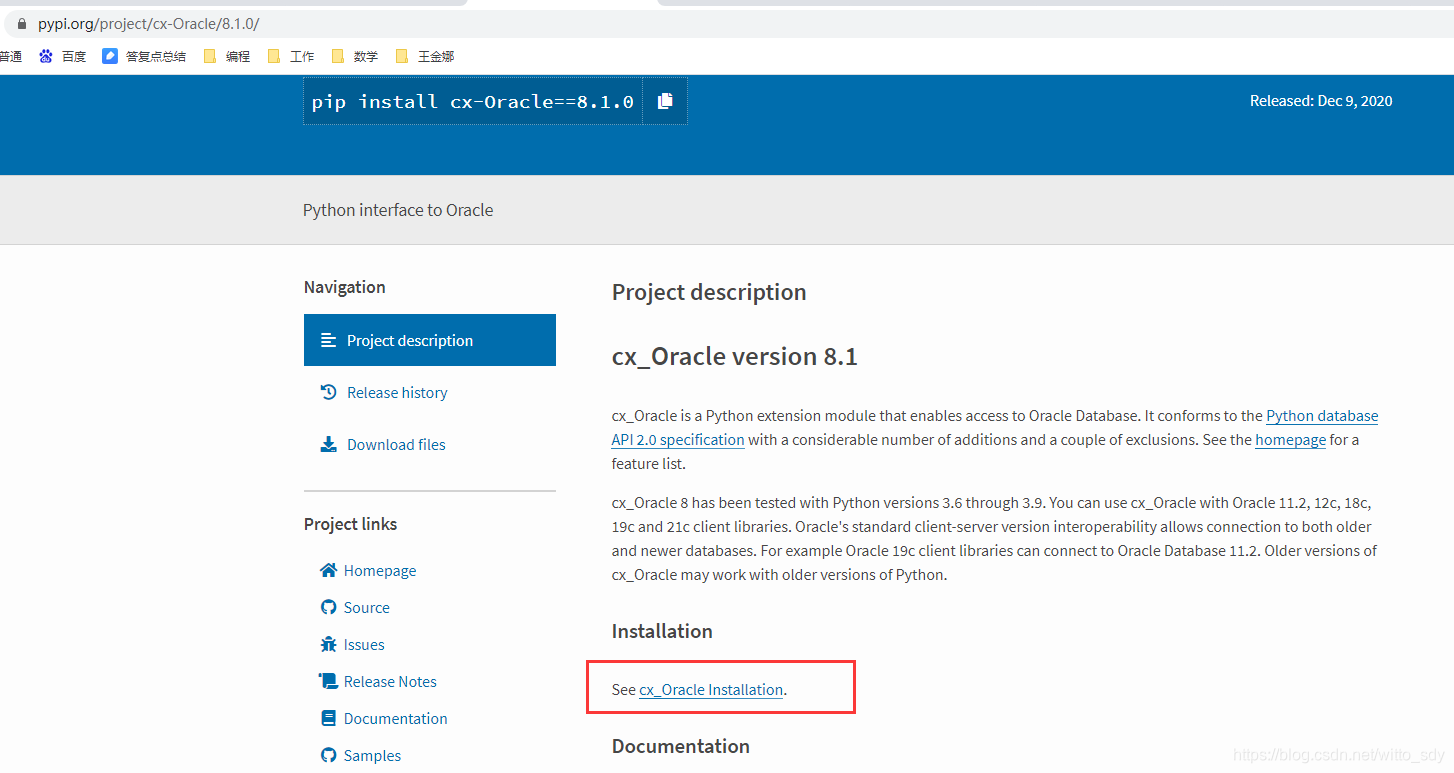
Task: Open the 工作 bookmark folder
Action: coord(291,56)
